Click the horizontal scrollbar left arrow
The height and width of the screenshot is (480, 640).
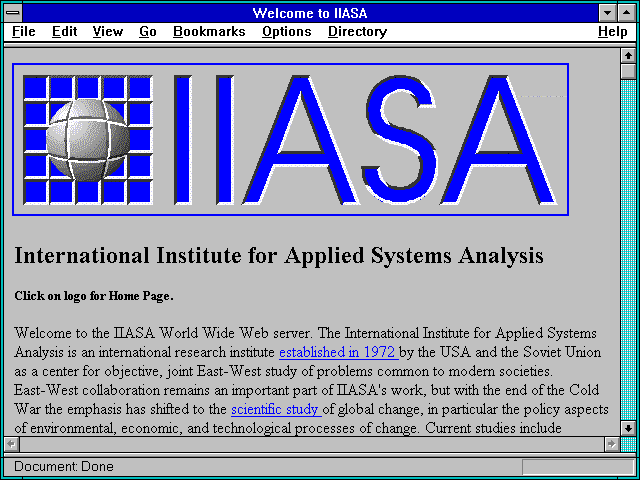[12, 444]
